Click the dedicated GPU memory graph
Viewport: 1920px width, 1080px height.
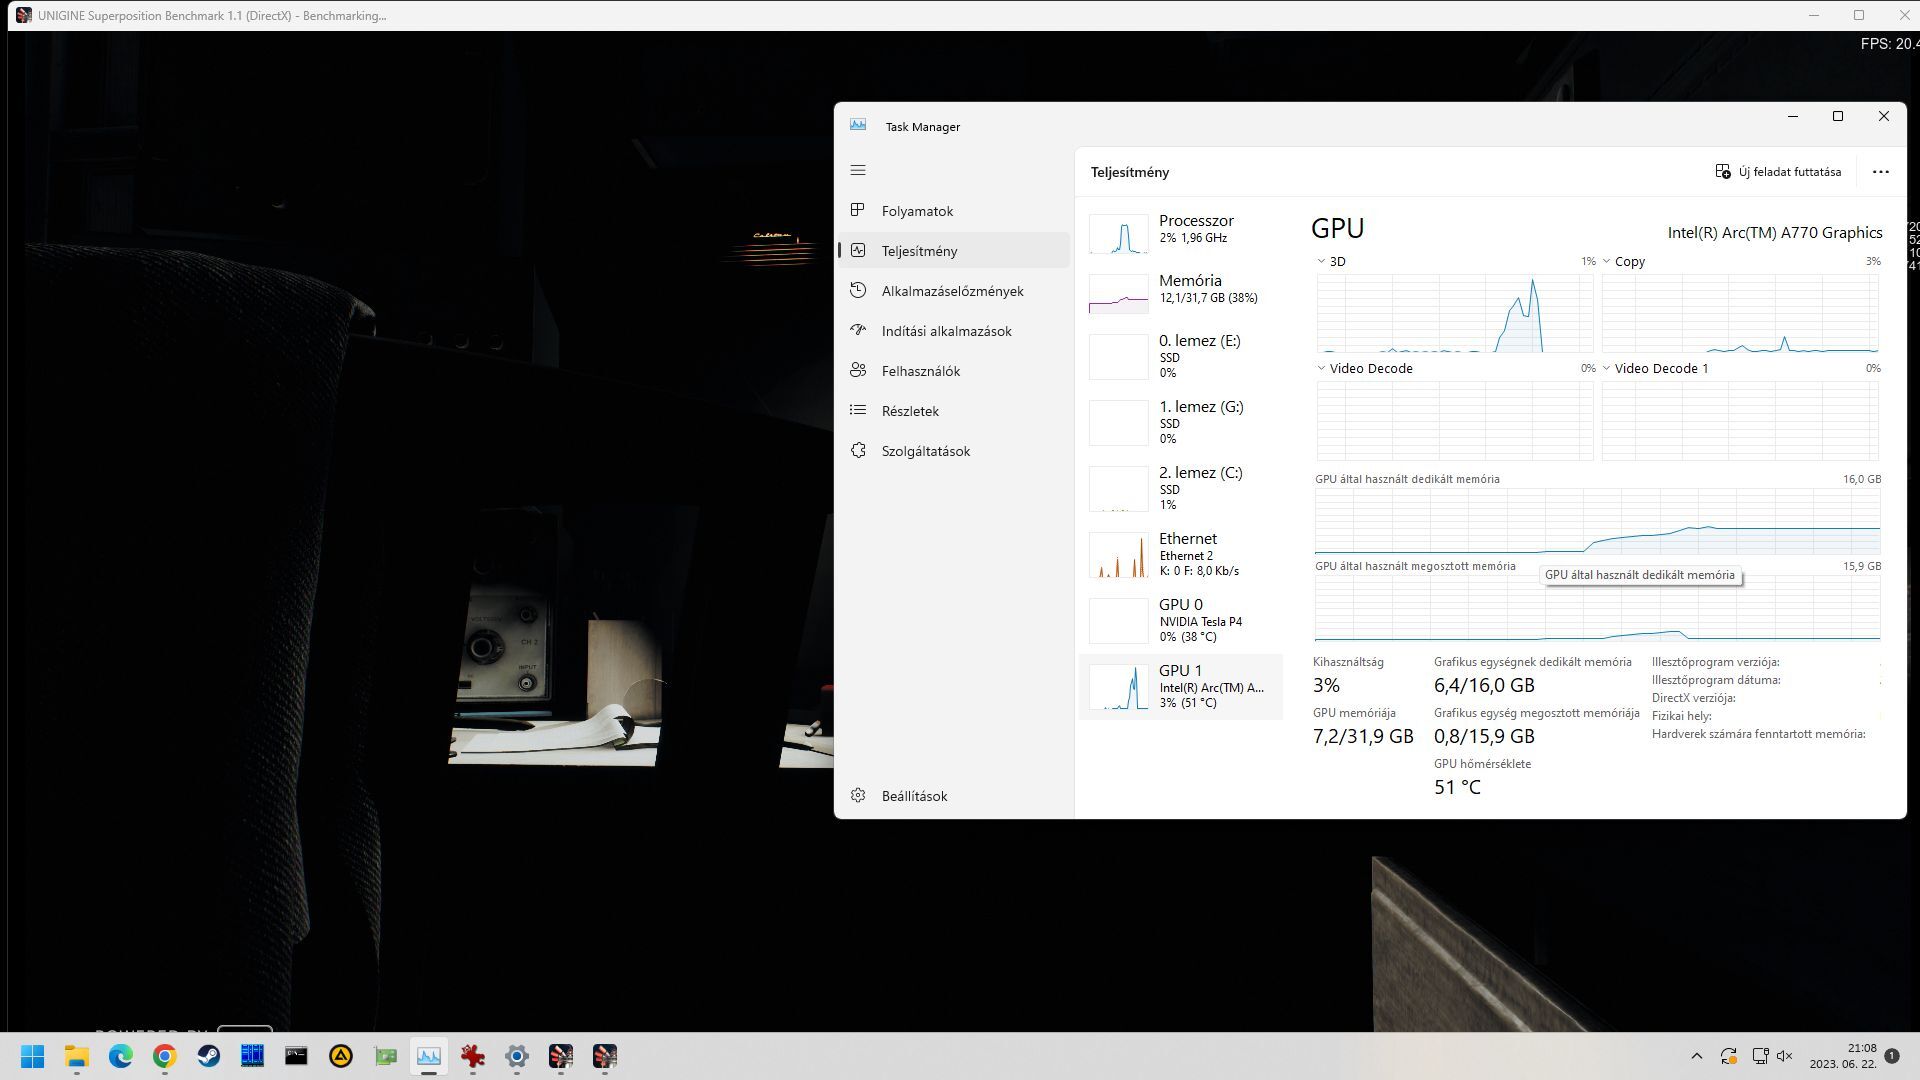coord(1597,521)
